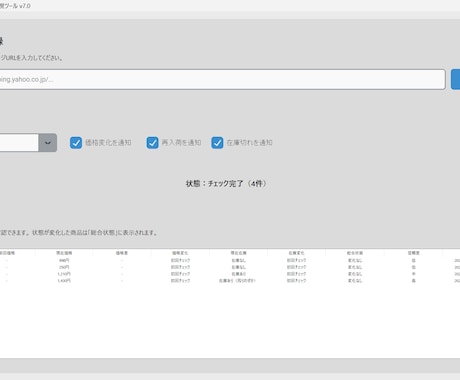Click the 1,400円 current price cell
The height and width of the screenshot is (380, 460).
(64, 281)
